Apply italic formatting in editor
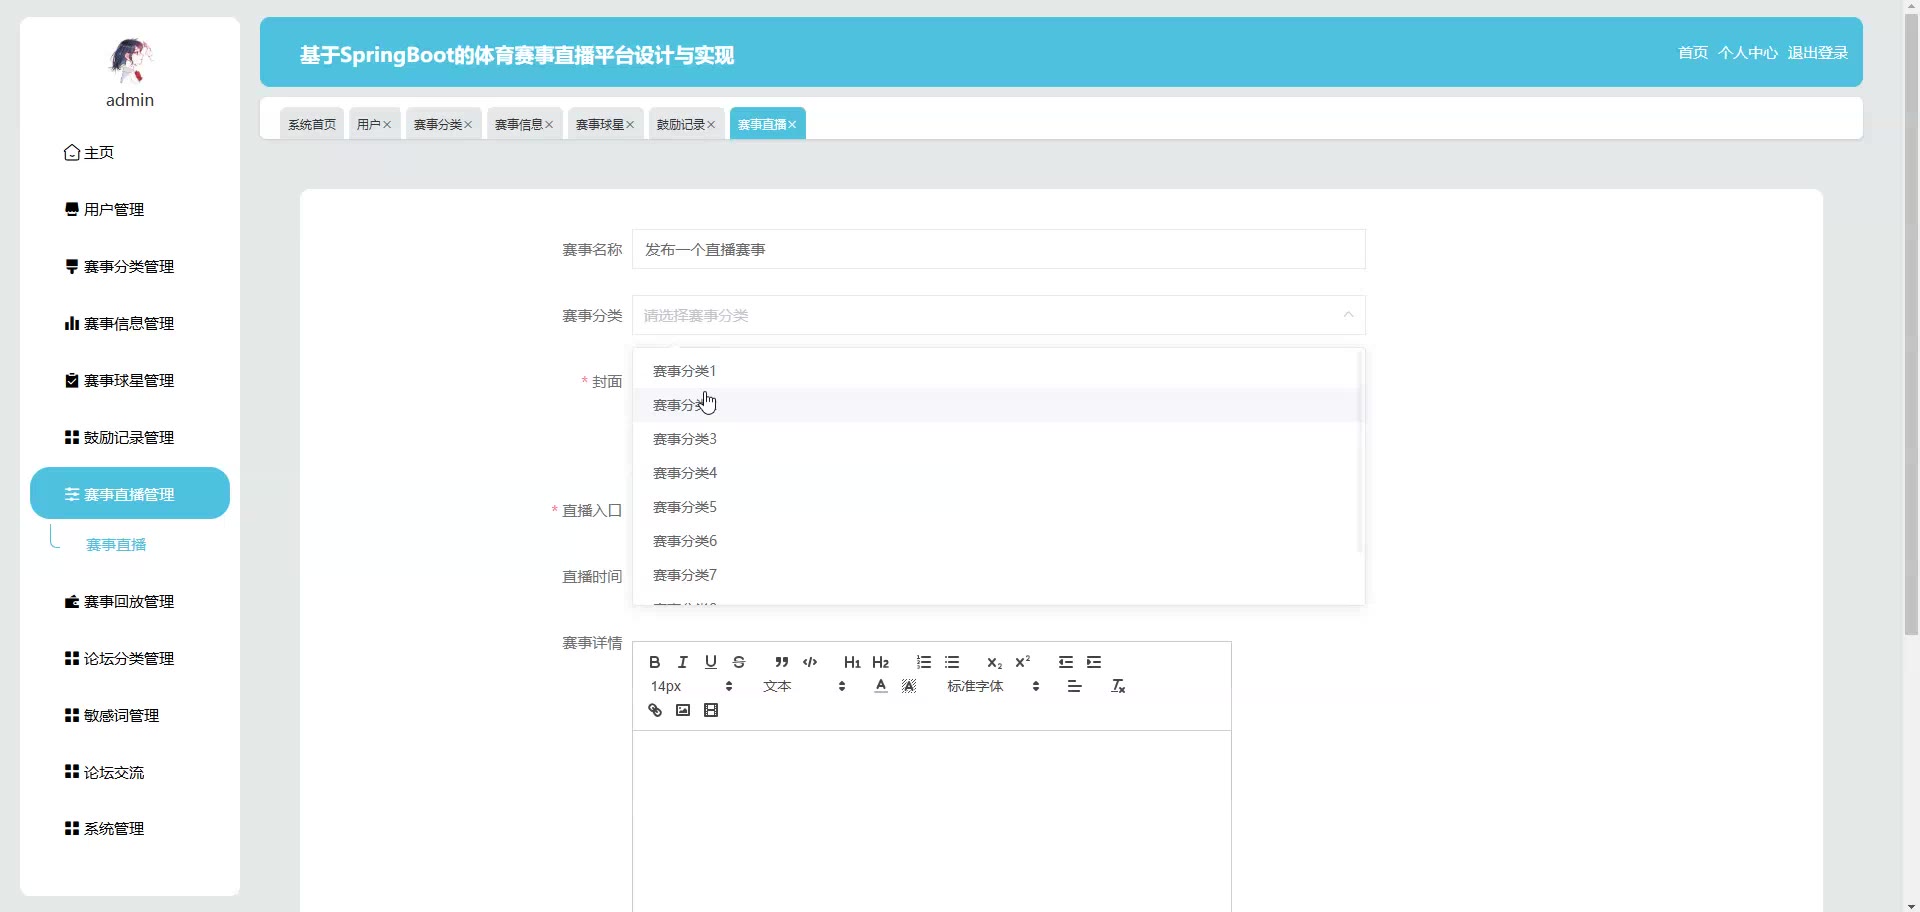Image resolution: width=1920 pixels, height=912 pixels. pos(683,662)
